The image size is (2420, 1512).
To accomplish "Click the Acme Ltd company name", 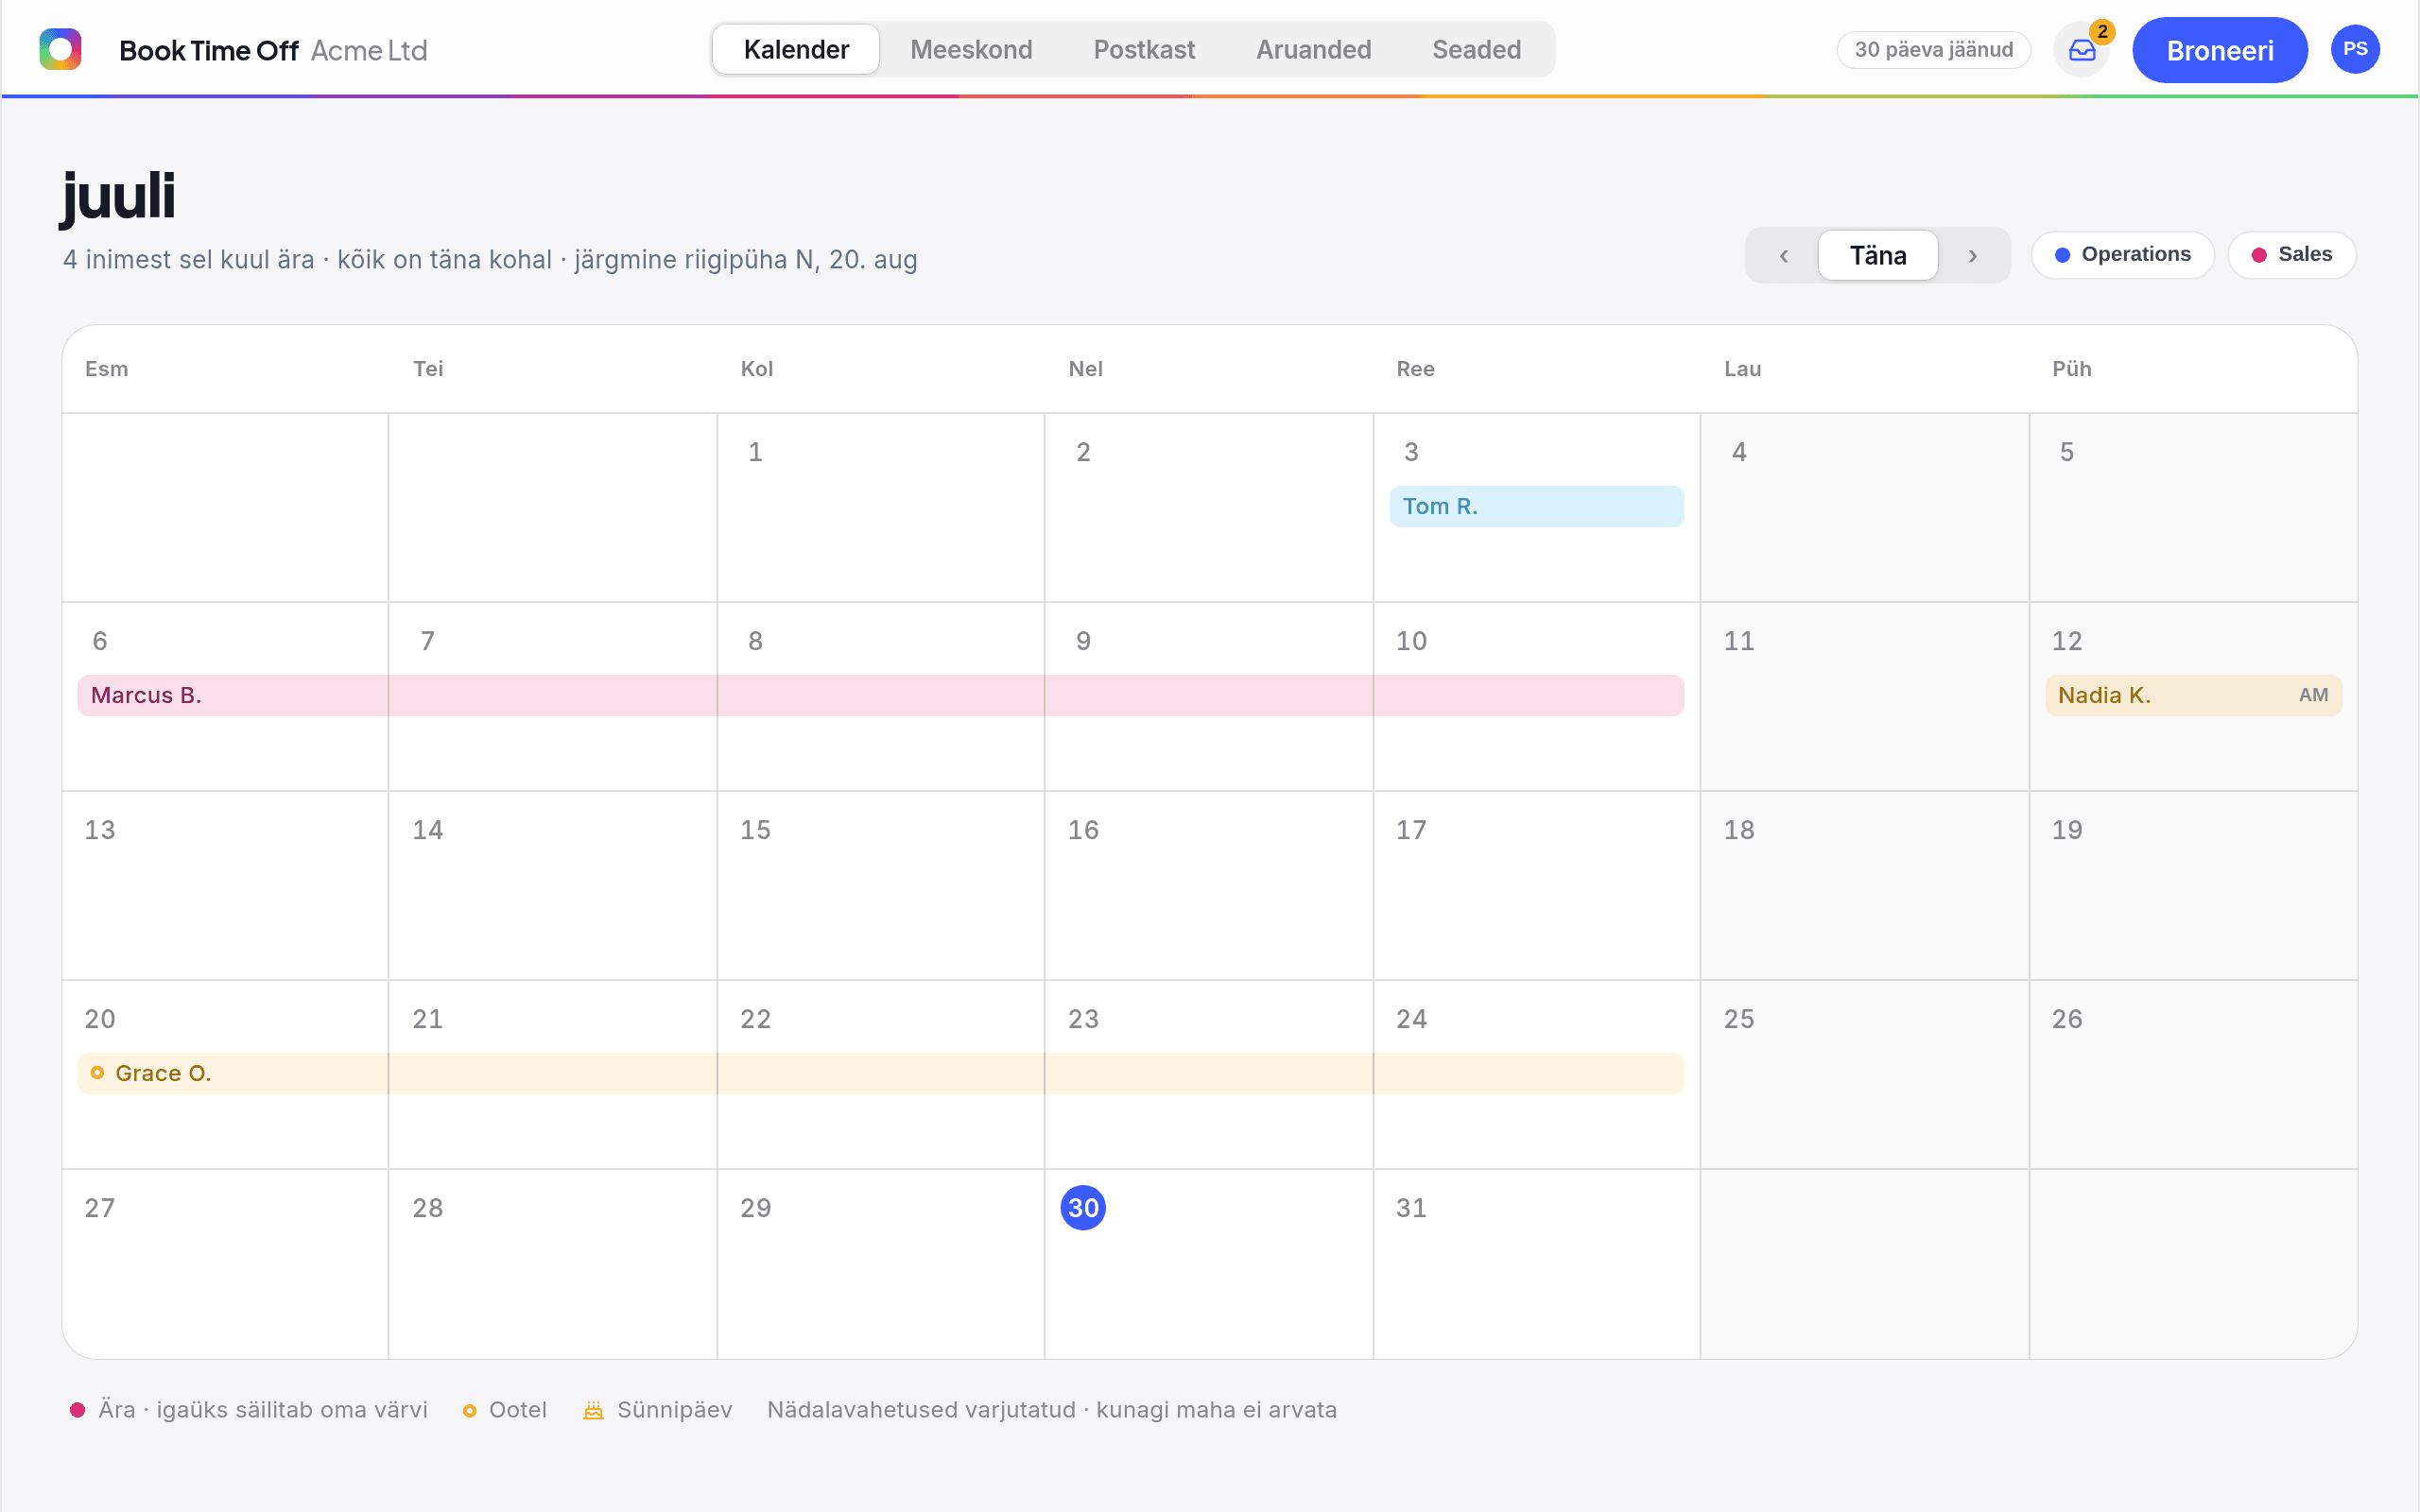I will pyautogui.click(x=369, y=51).
